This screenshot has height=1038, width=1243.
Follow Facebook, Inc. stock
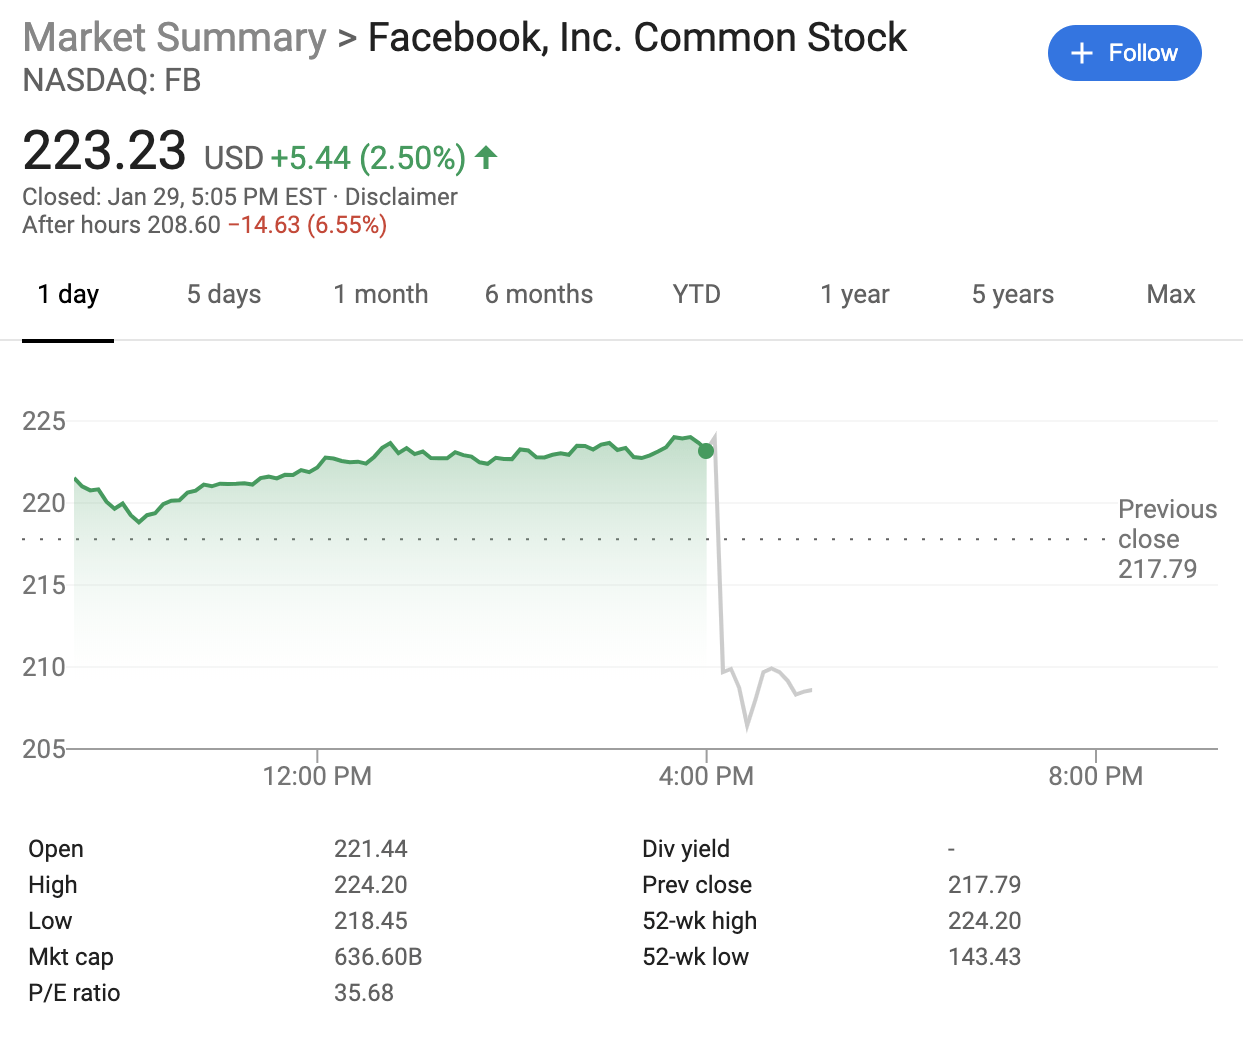coord(1124,53)
